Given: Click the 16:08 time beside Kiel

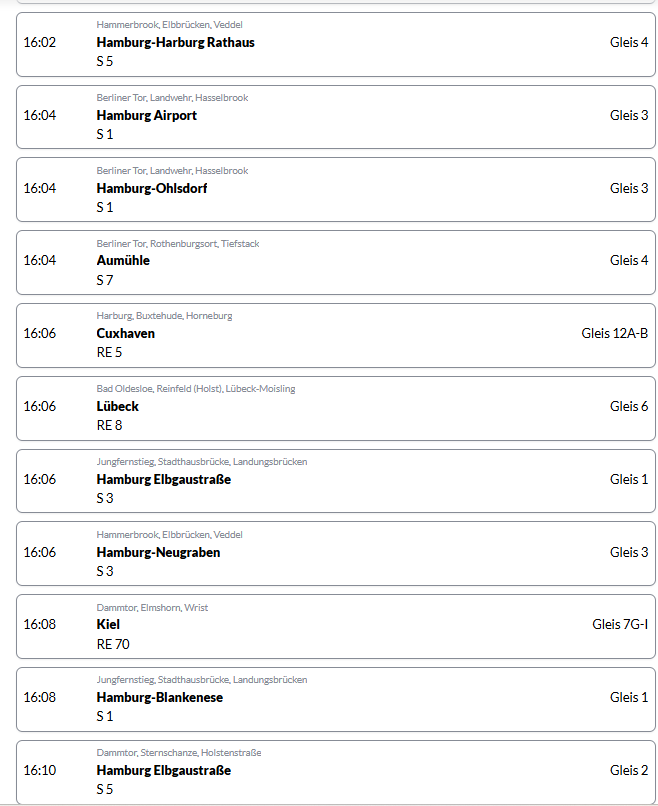Looking at the screenshot, I should pyautogui.click(x=40, y=625).
